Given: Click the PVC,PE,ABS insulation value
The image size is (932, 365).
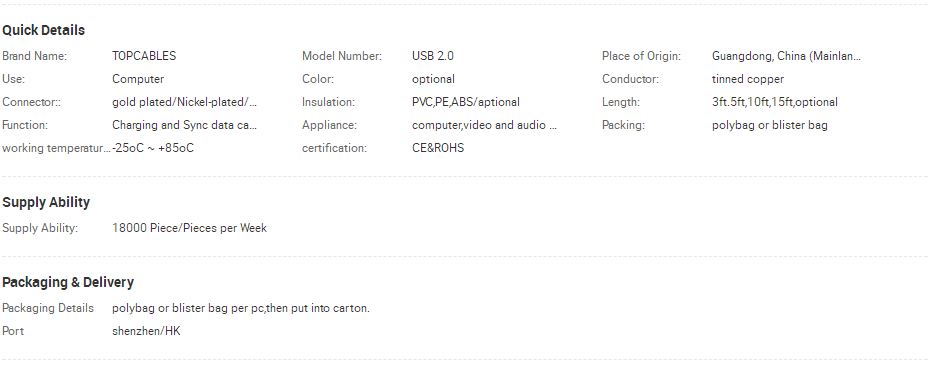Looking at the screenshot, I should (x=465, y=102).
